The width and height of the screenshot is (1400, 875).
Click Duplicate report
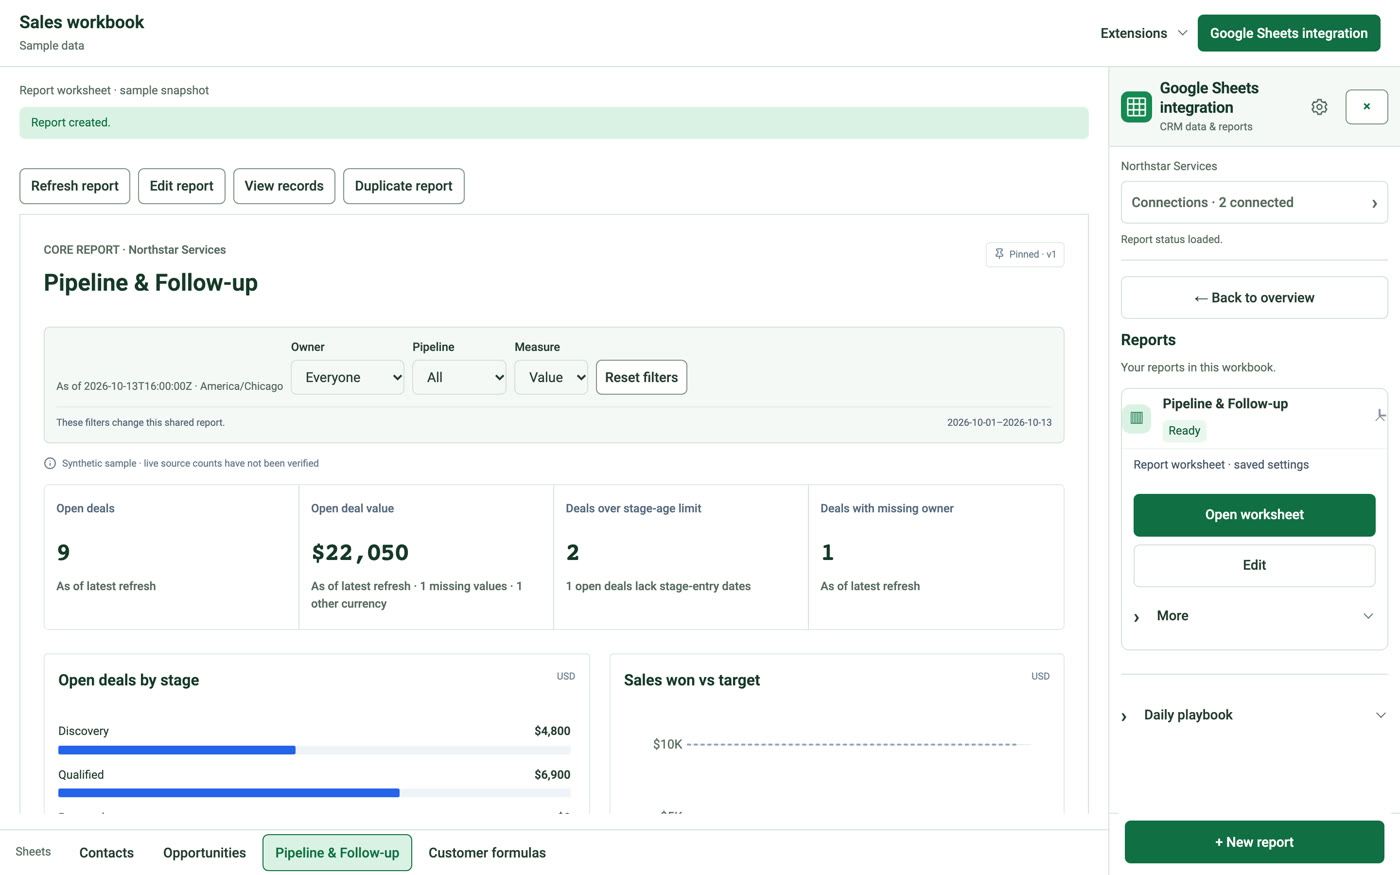(404, 186)
